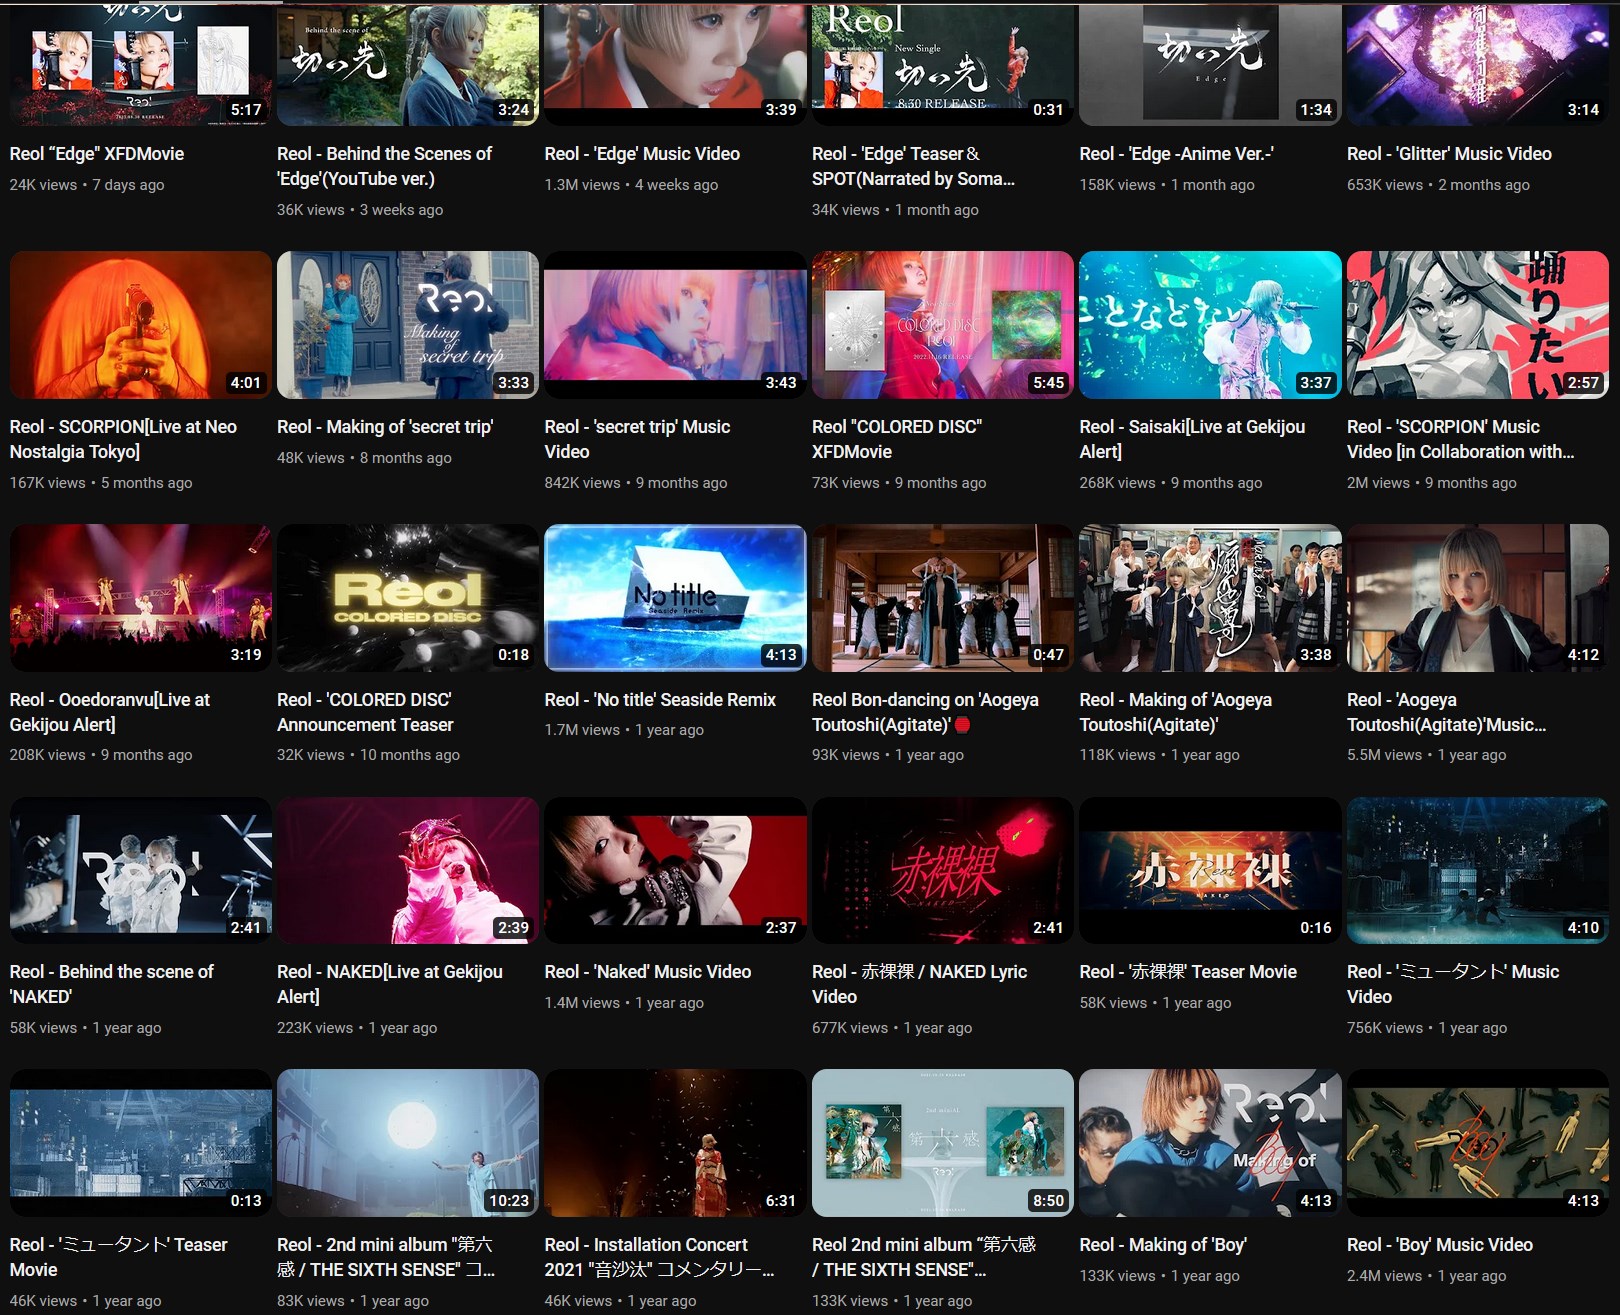Play the 'ミュータント' Music Video thumbnail

click(x=1478, y=871)
